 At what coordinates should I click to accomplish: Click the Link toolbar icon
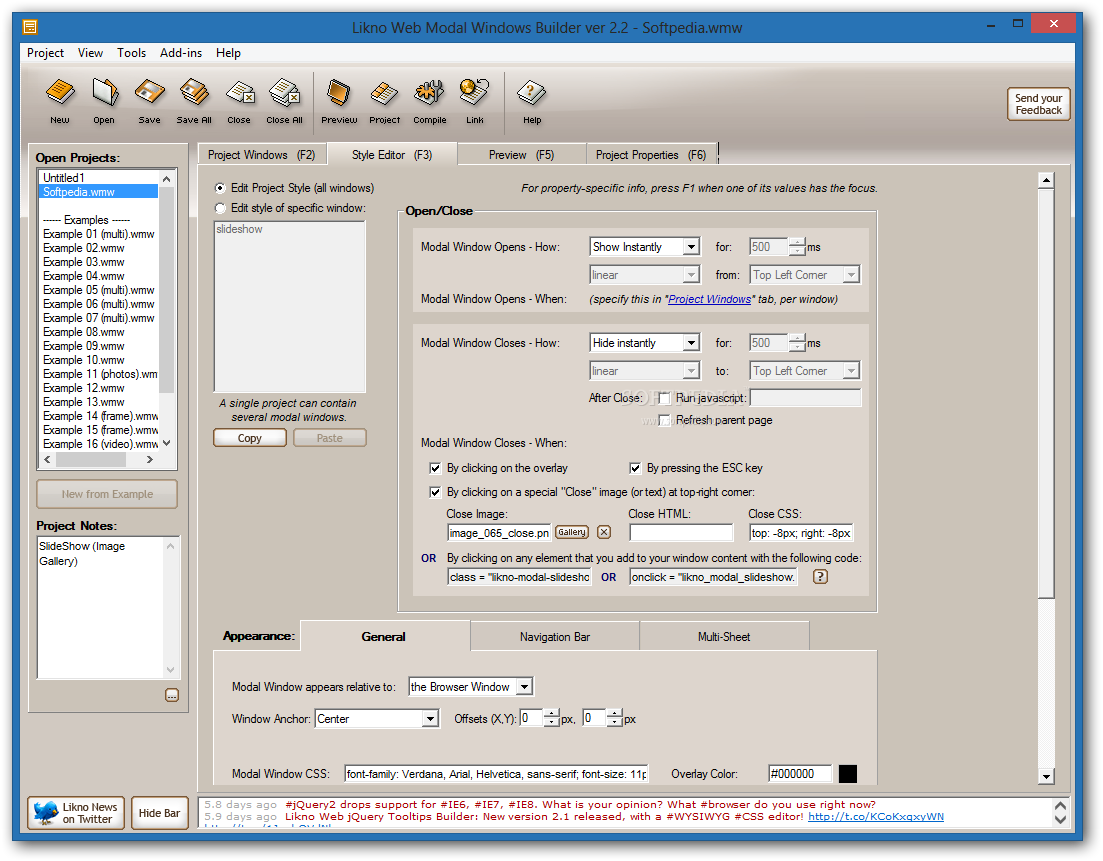pos(475,101)
